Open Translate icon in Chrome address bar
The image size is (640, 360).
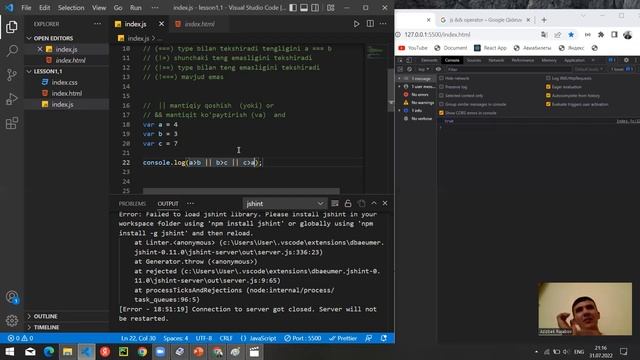[x=544, y=35]
